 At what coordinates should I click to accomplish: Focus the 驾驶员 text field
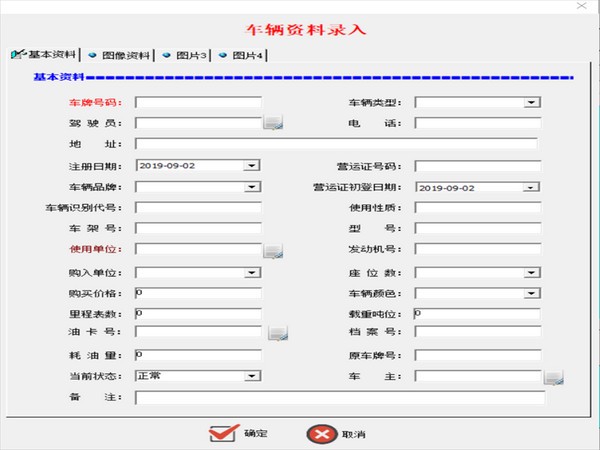[198, 123]
